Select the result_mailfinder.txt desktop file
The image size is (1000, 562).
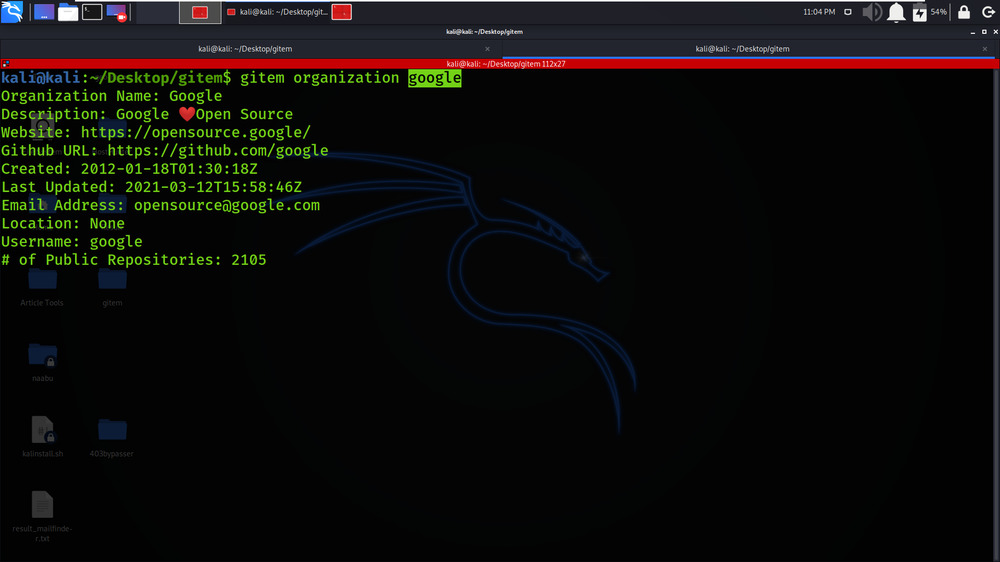(42, 517)
